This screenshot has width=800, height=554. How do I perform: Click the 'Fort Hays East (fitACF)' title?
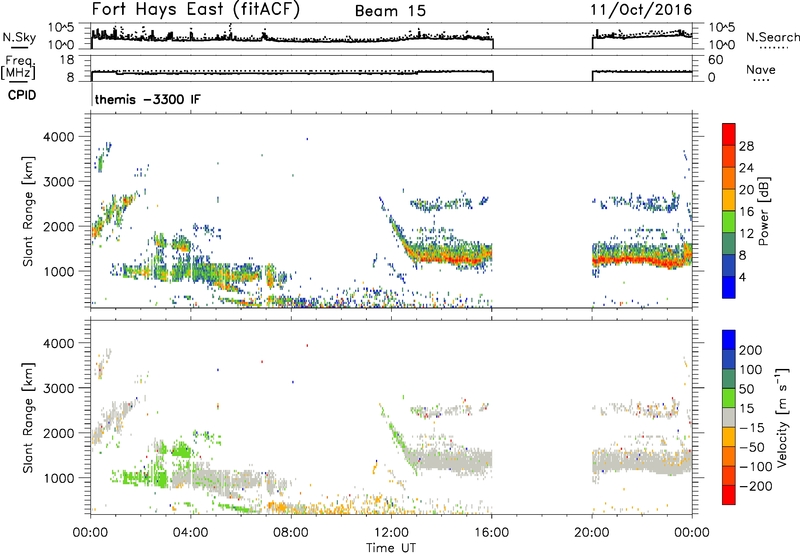(195, 9)
